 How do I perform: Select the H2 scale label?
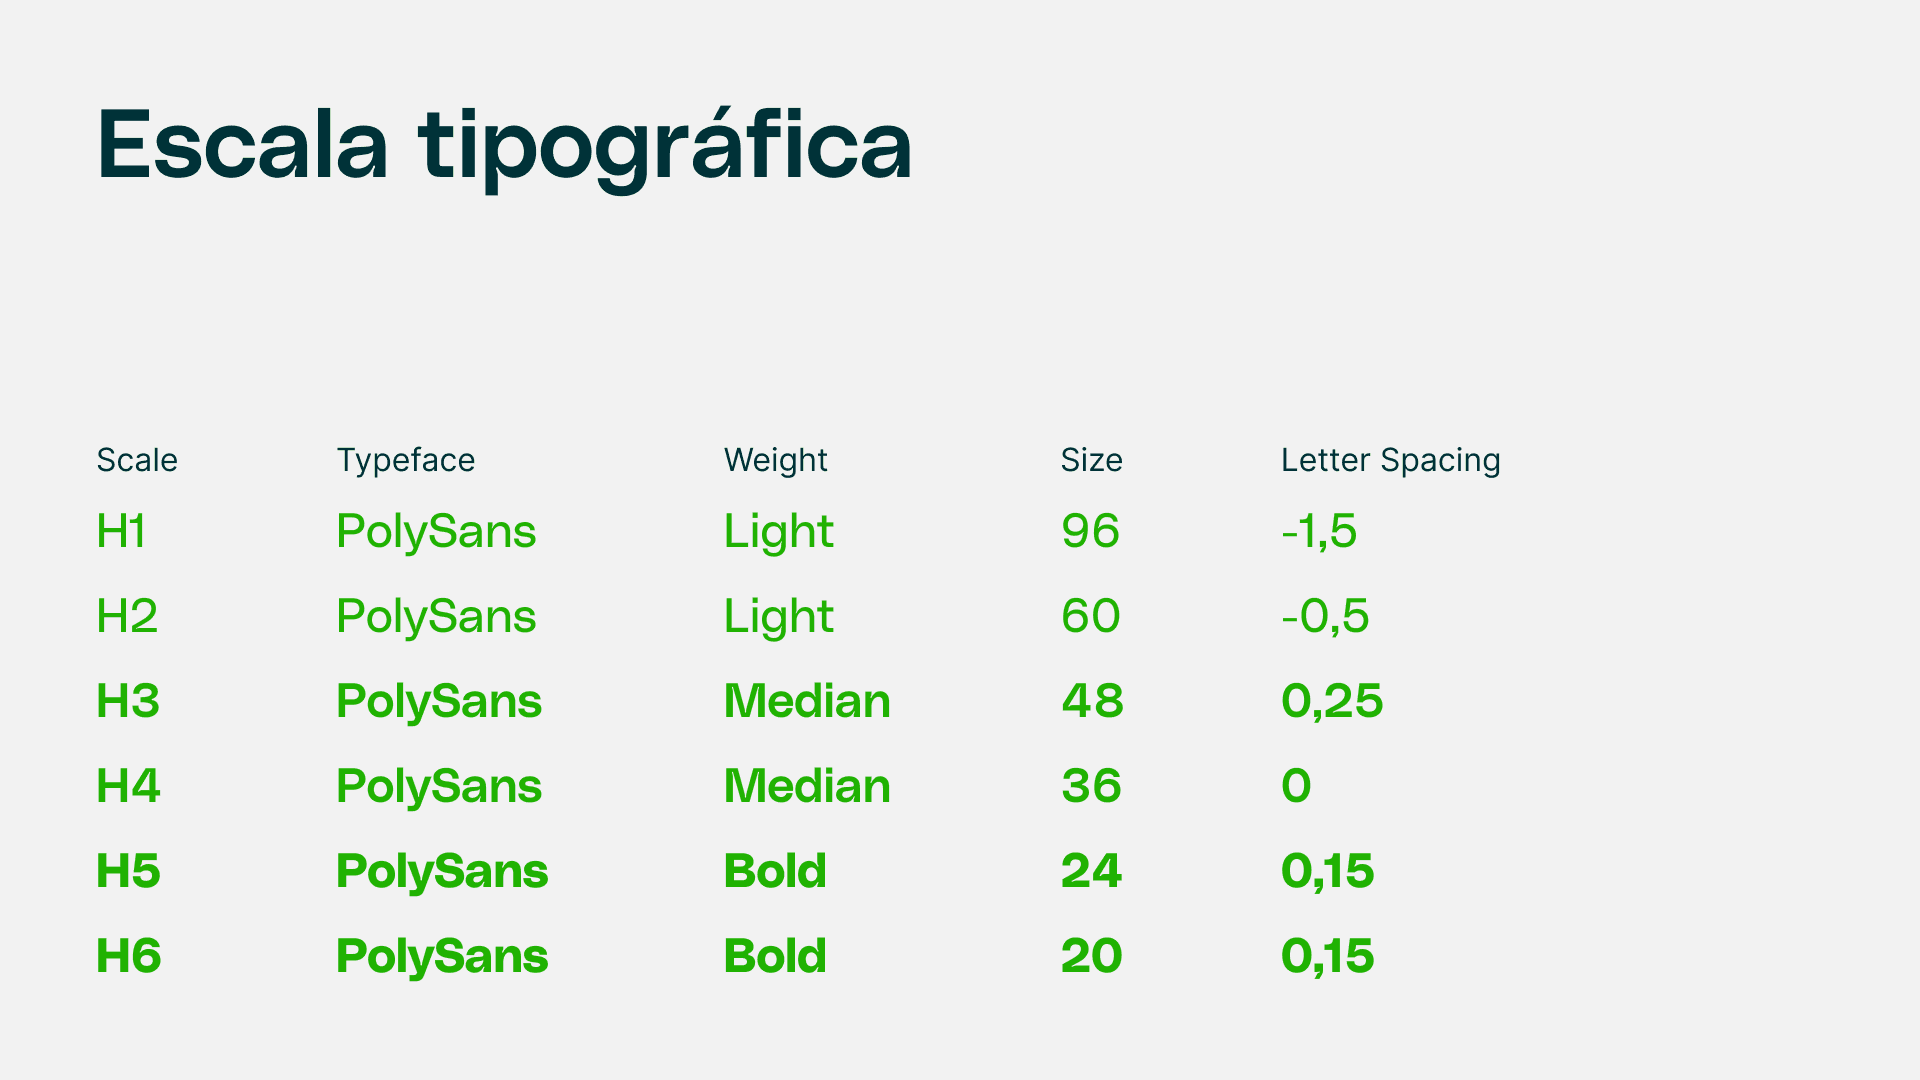click(x=127, y=616)
